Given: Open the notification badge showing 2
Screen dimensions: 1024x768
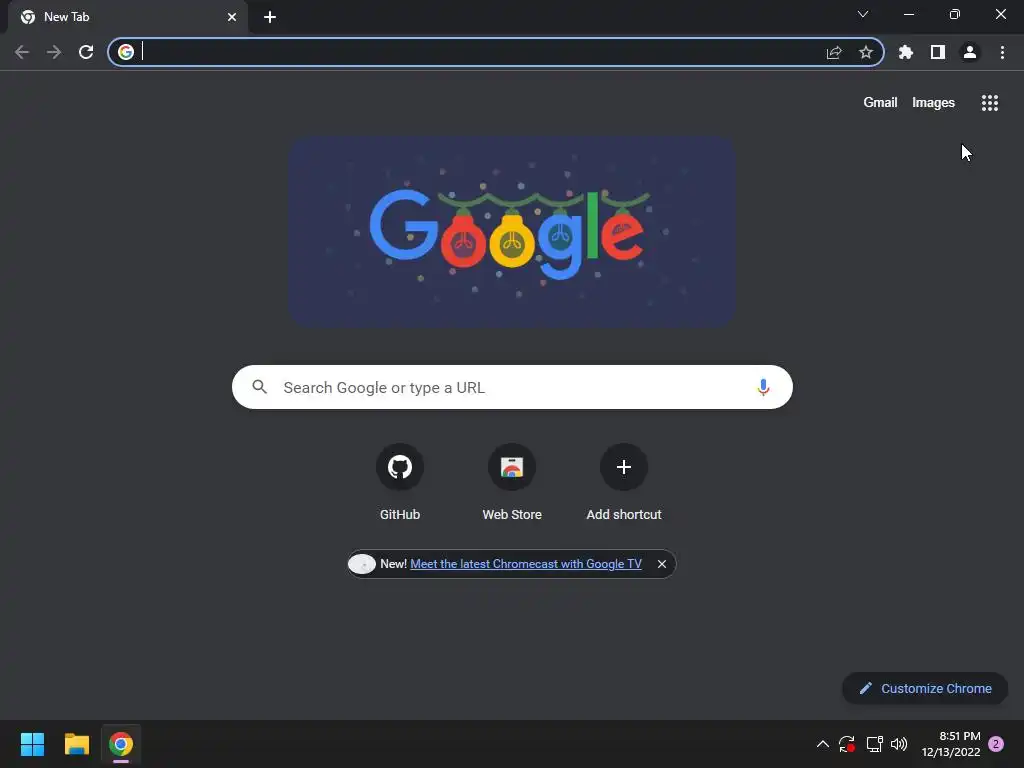Looking at the screenshot, I should point(996,744).
